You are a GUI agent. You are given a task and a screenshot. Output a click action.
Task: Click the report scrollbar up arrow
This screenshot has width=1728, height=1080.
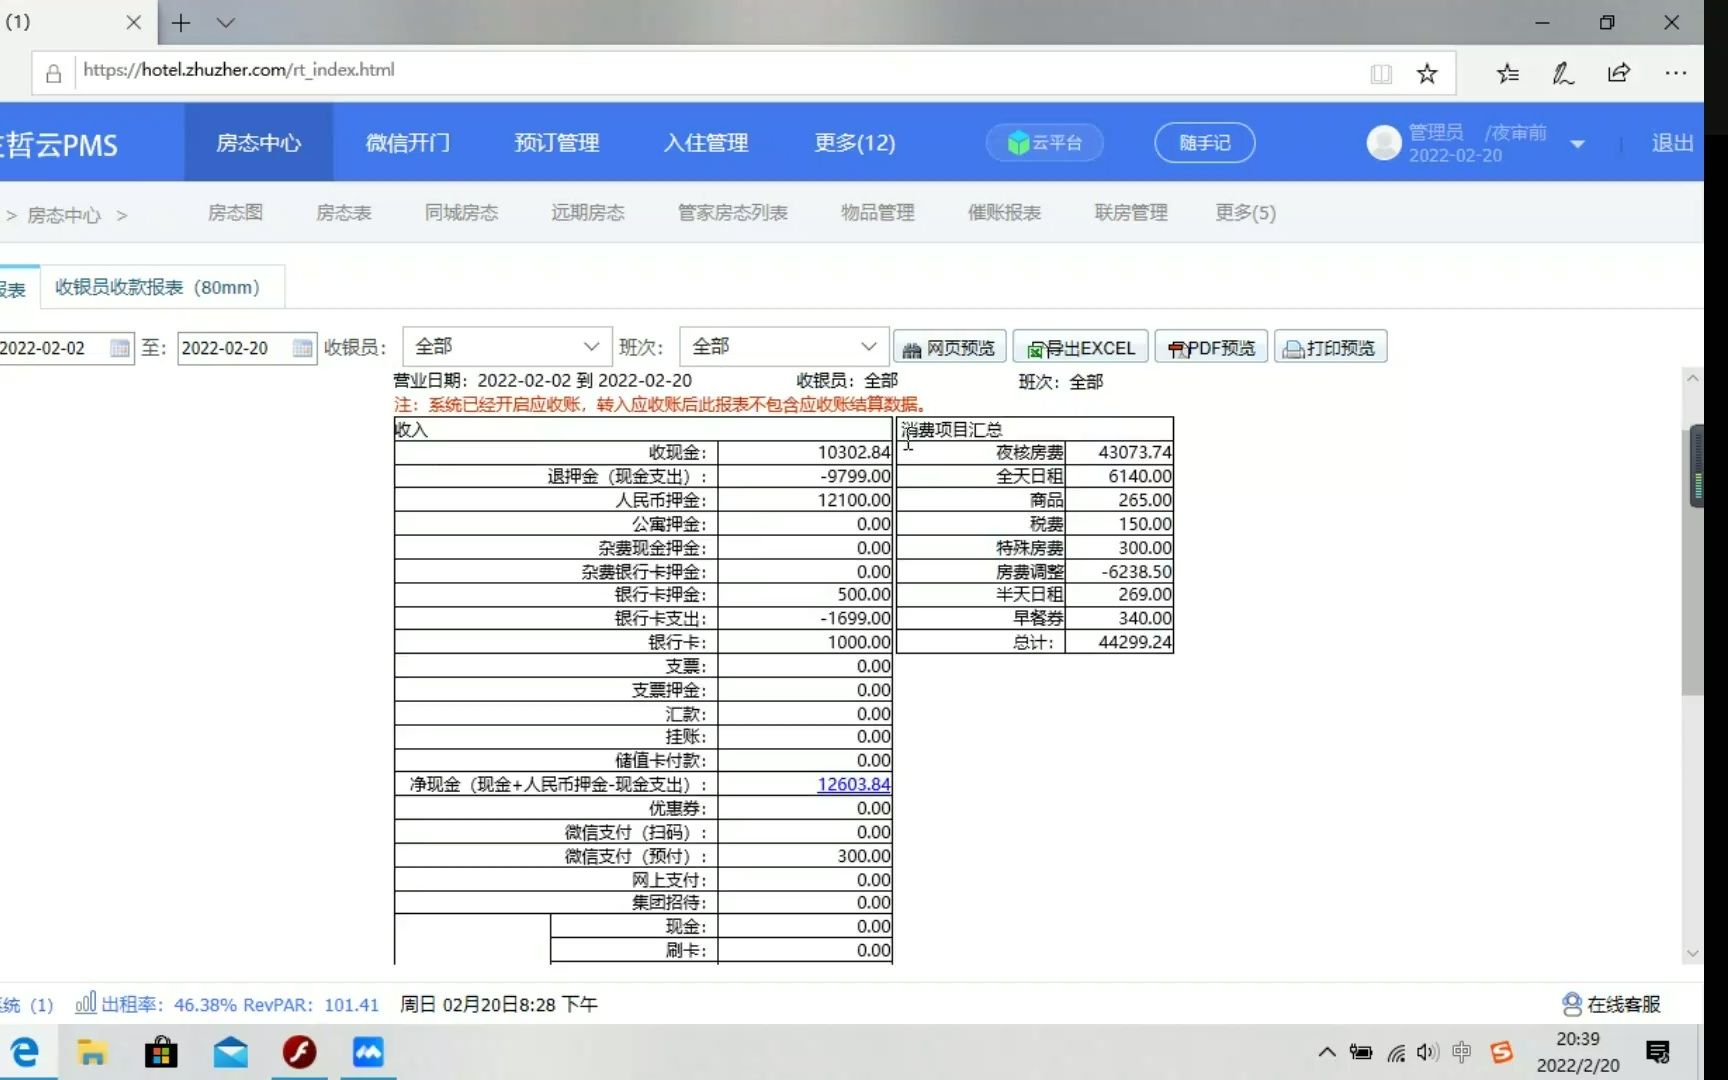point(1692,379)
